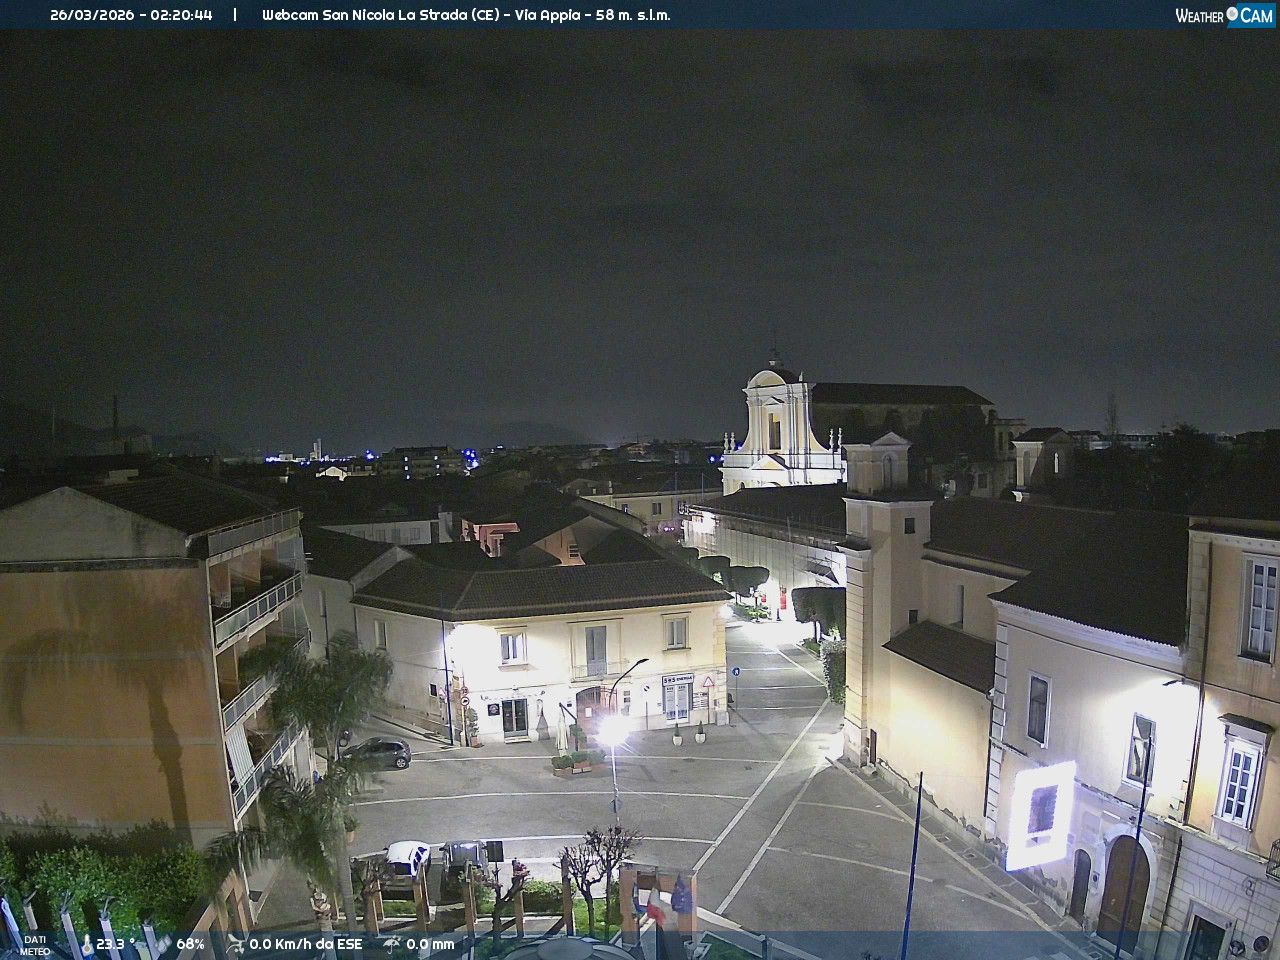Click the wind direction icon

tap(236, 944)
